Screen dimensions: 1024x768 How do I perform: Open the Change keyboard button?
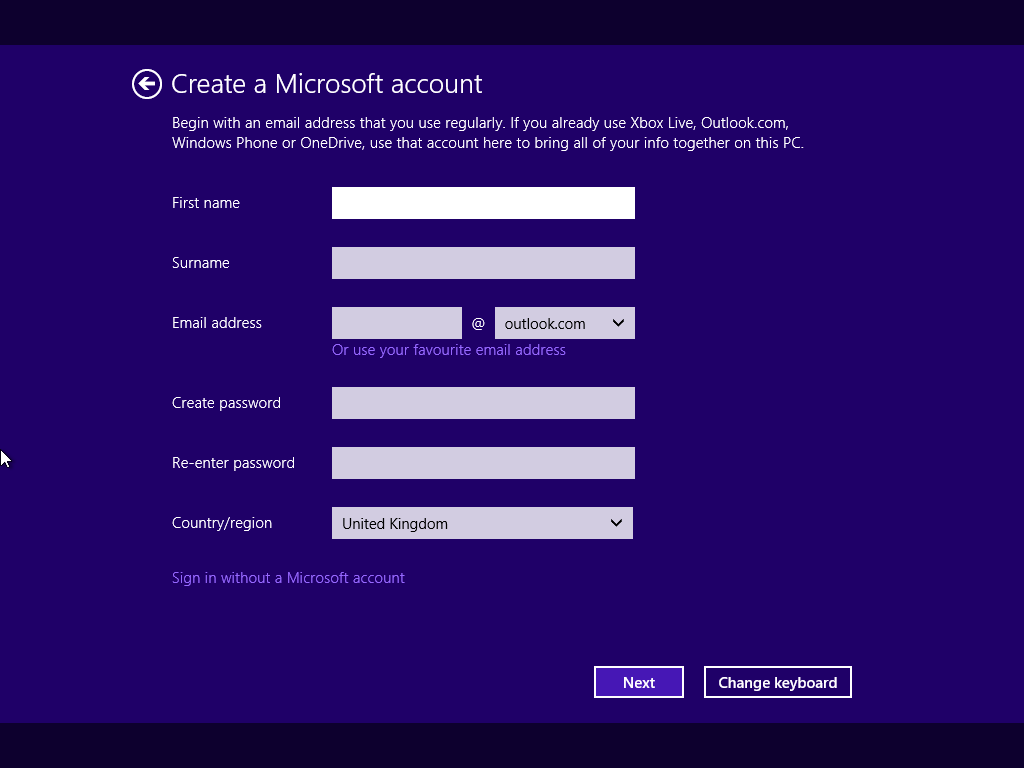(x=778, y=682)
